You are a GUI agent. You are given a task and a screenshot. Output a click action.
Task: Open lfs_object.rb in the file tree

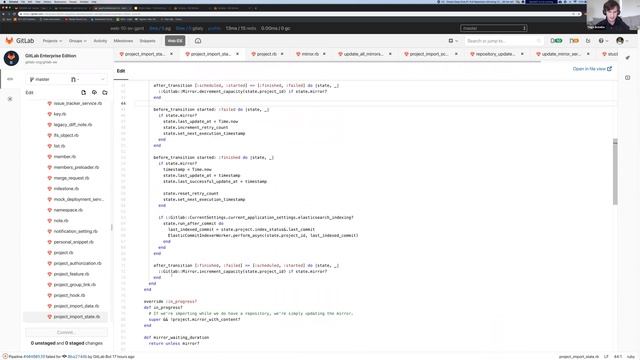(x=66, y=135)
